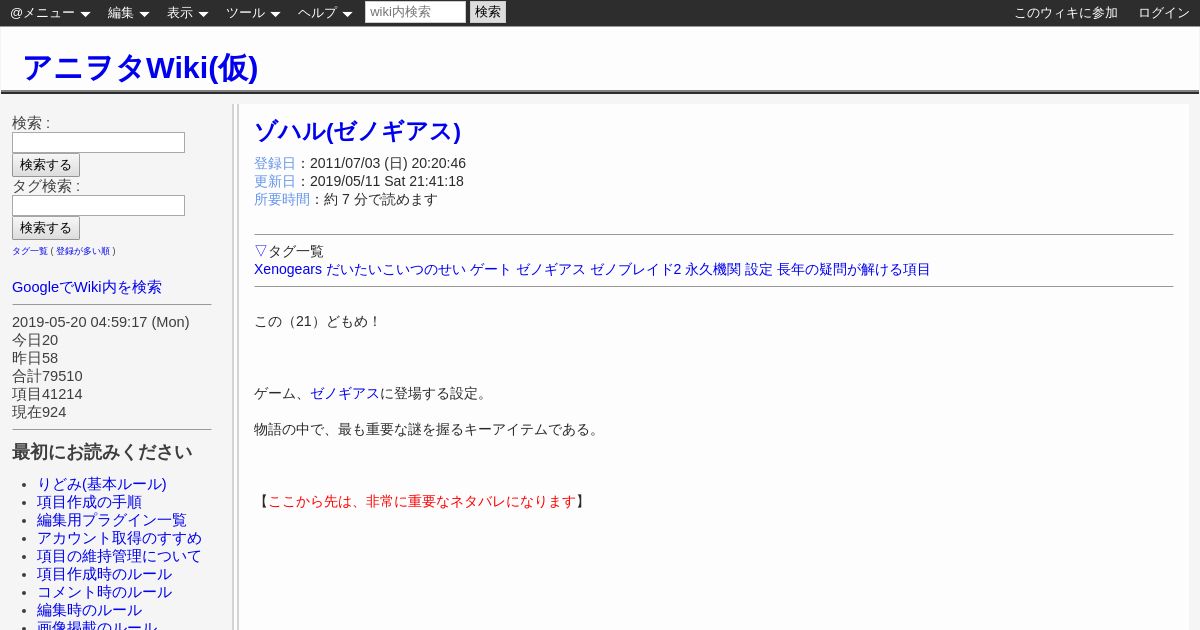Click 検索する button under 検索 field
Image resolution: width=1200 pixels, height=630 pixels.
click(46, 165)
